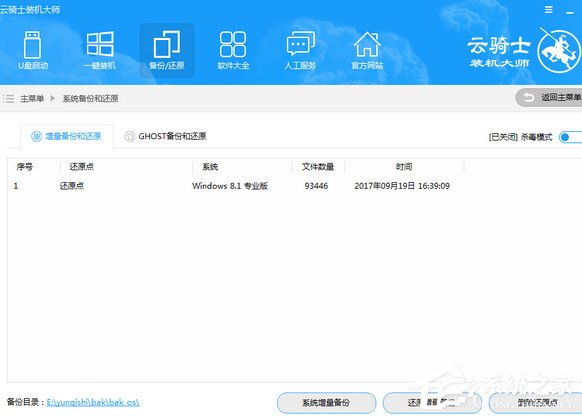The width and height of the screenshot is (582, 418).
Task: Open the 软件大全 section
Action: (233, 50)
